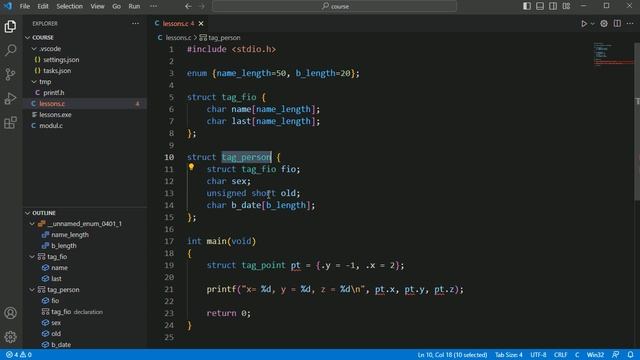
Task: Open Customize Layout button
Action: point(566,6)
